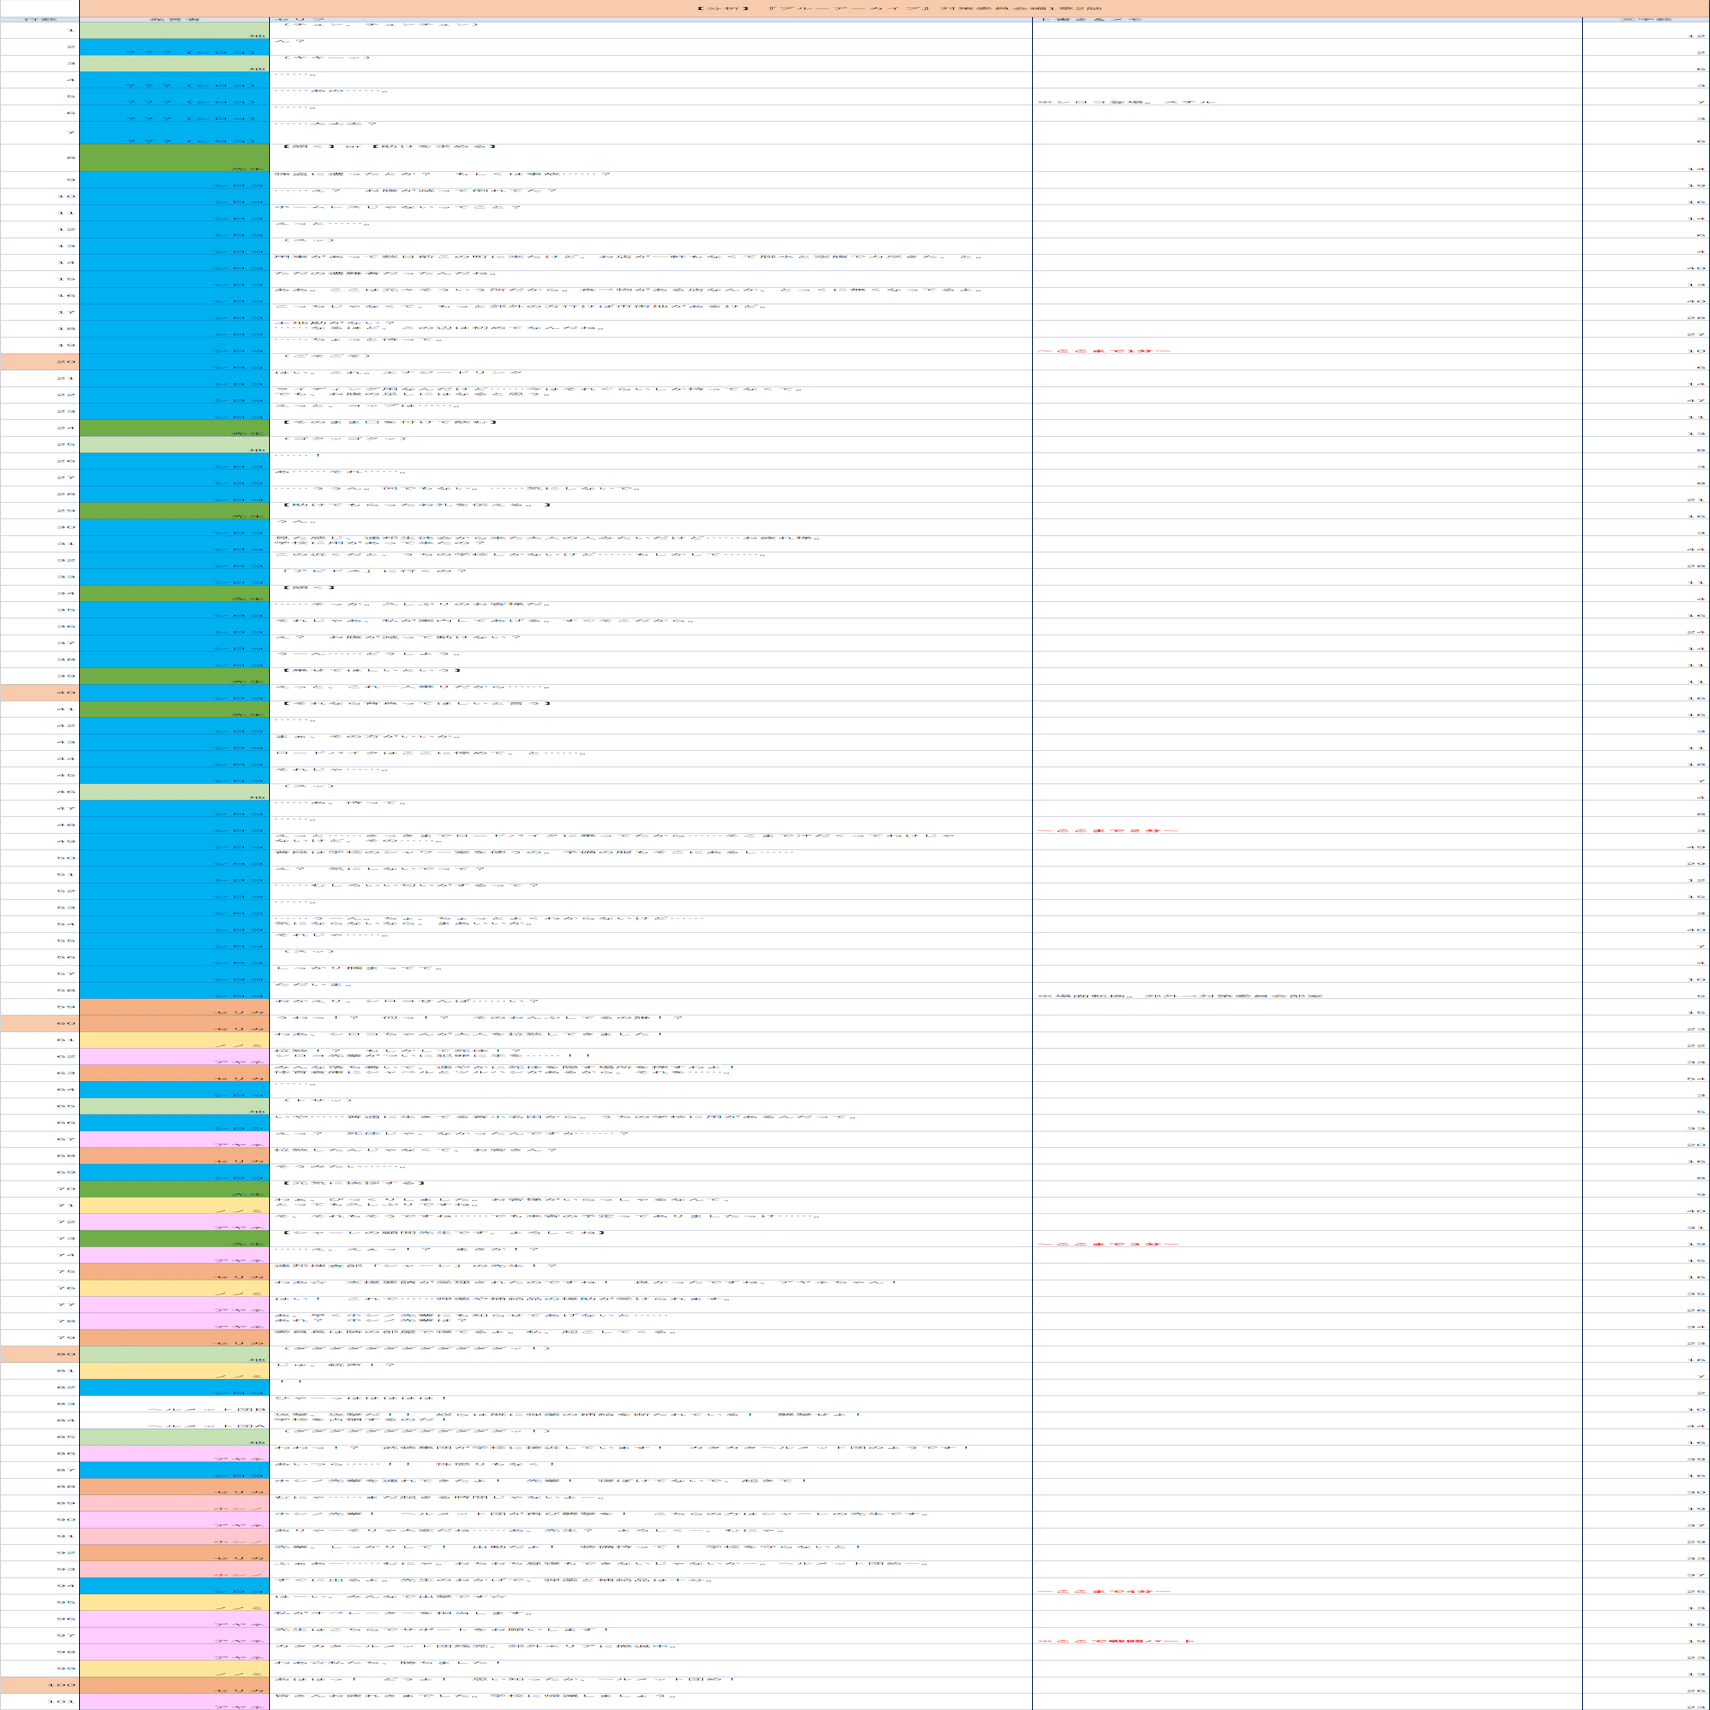The width and height of the screenshot is (1710, 1710).
Task: Select the light green speaker cell in row 1
Action: (x=175, y=31)
